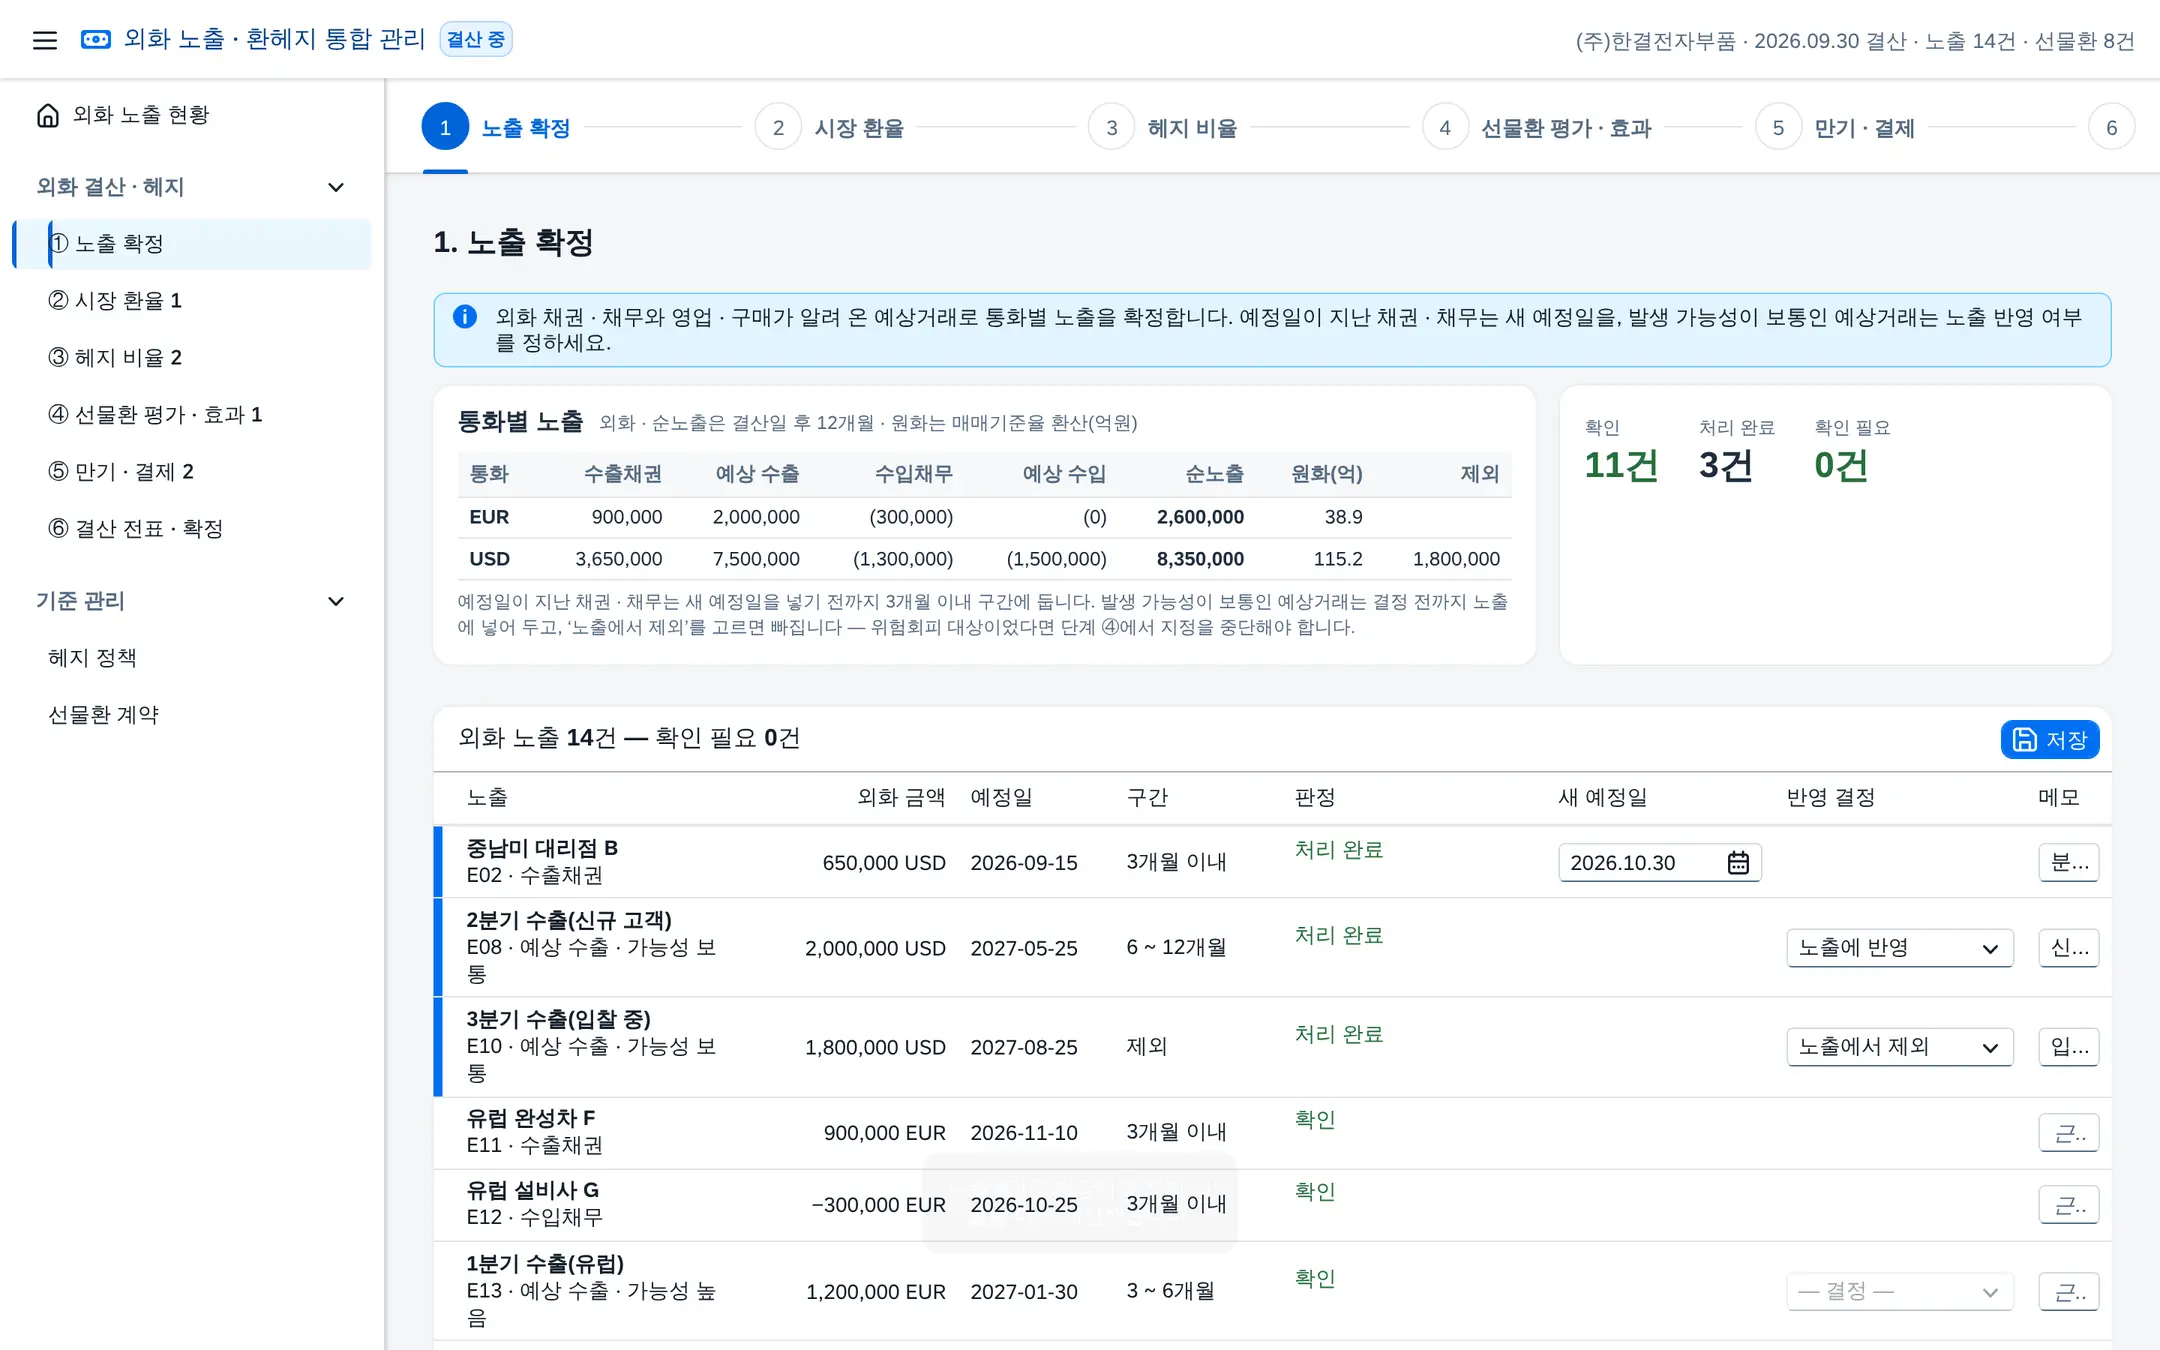Select step 1 노출 확정 in stepper
2160x1350 pixels.
(496, 128)
